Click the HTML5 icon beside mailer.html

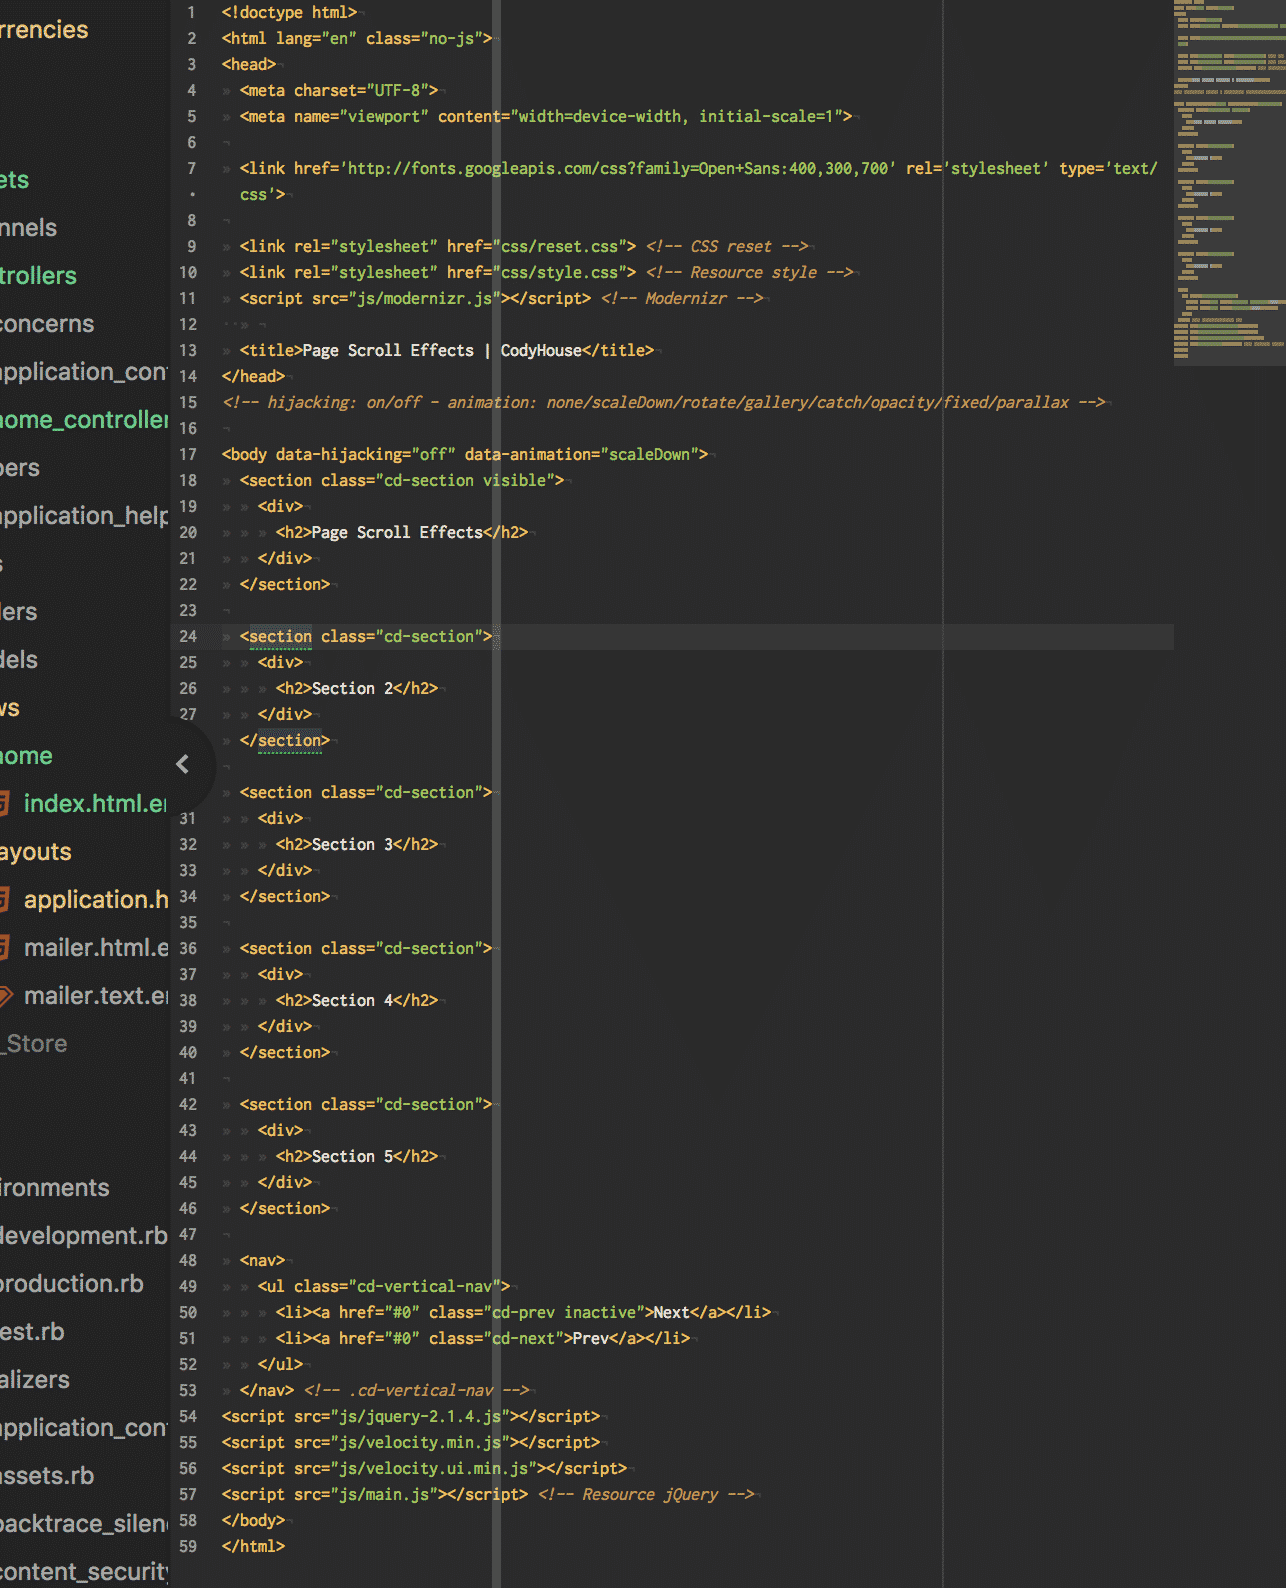[x=4, y=948]
